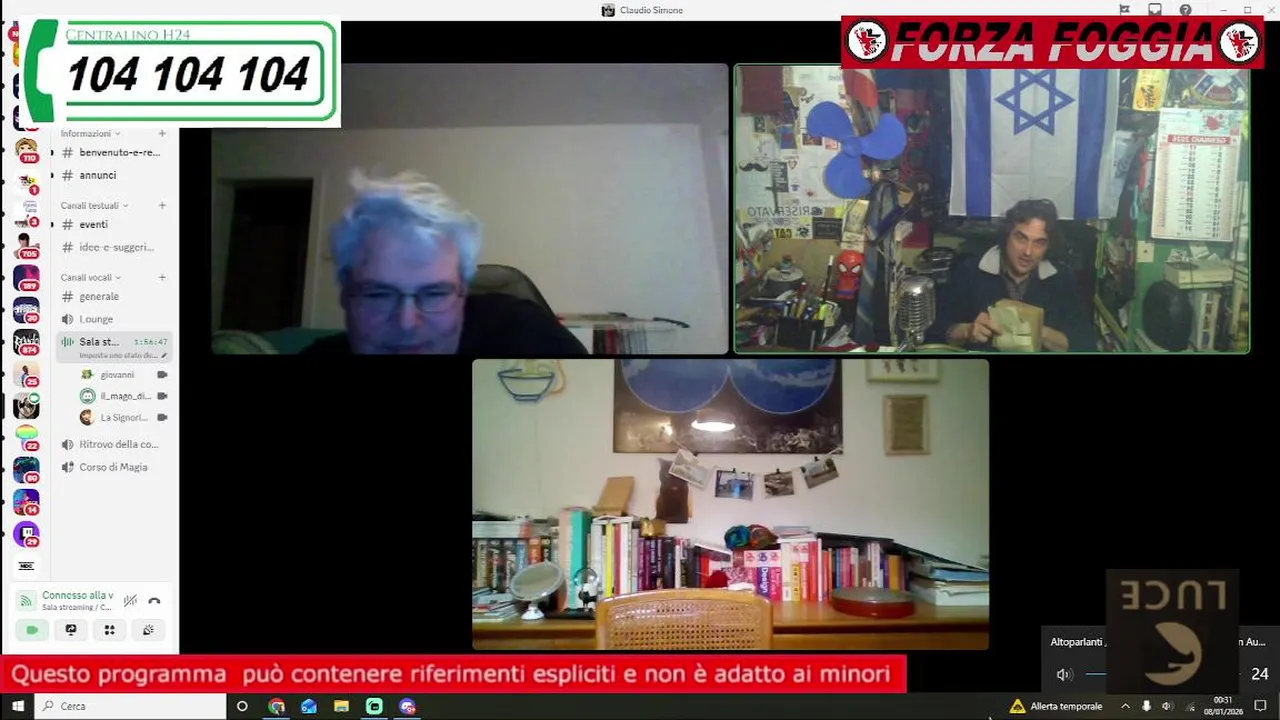The width and height of the screenshot is (1280, 720).
Task: Open Cortana circle on the taskbar
Action: coord(242,706)
